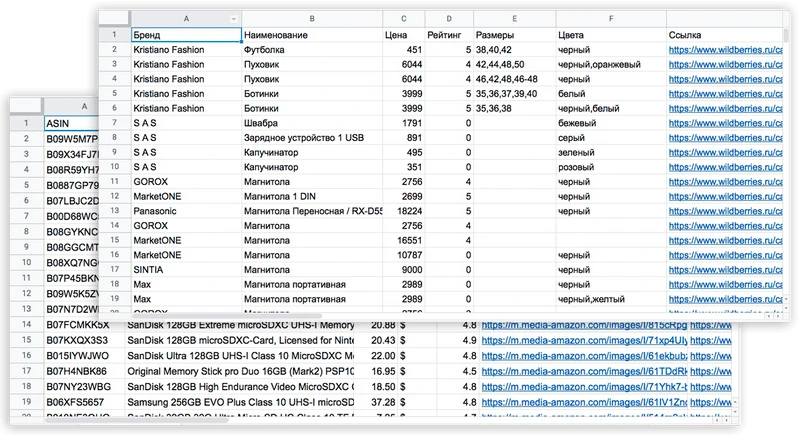Select column B header in front sheet
The height and width of the screenshot is (435, 800).
click(311, 19)
